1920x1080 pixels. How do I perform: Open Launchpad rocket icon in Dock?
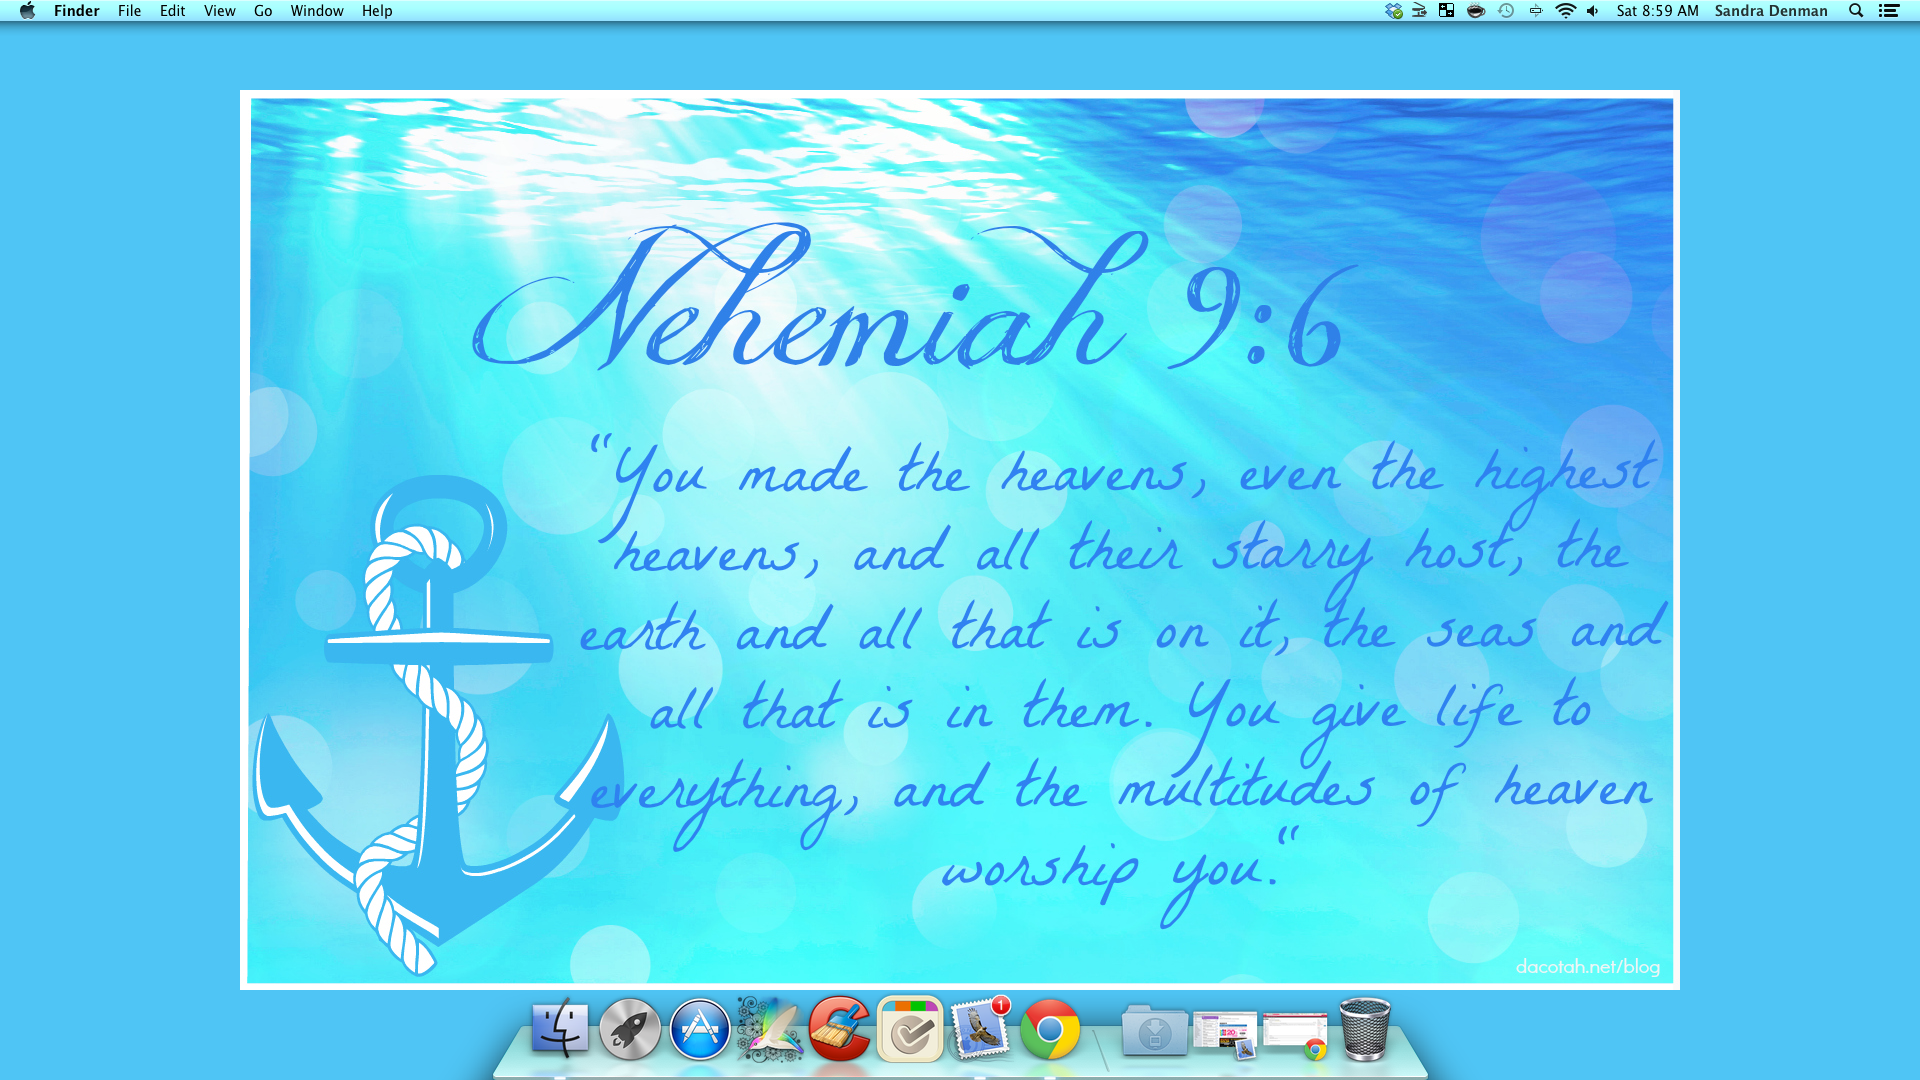click(630, 1029)
